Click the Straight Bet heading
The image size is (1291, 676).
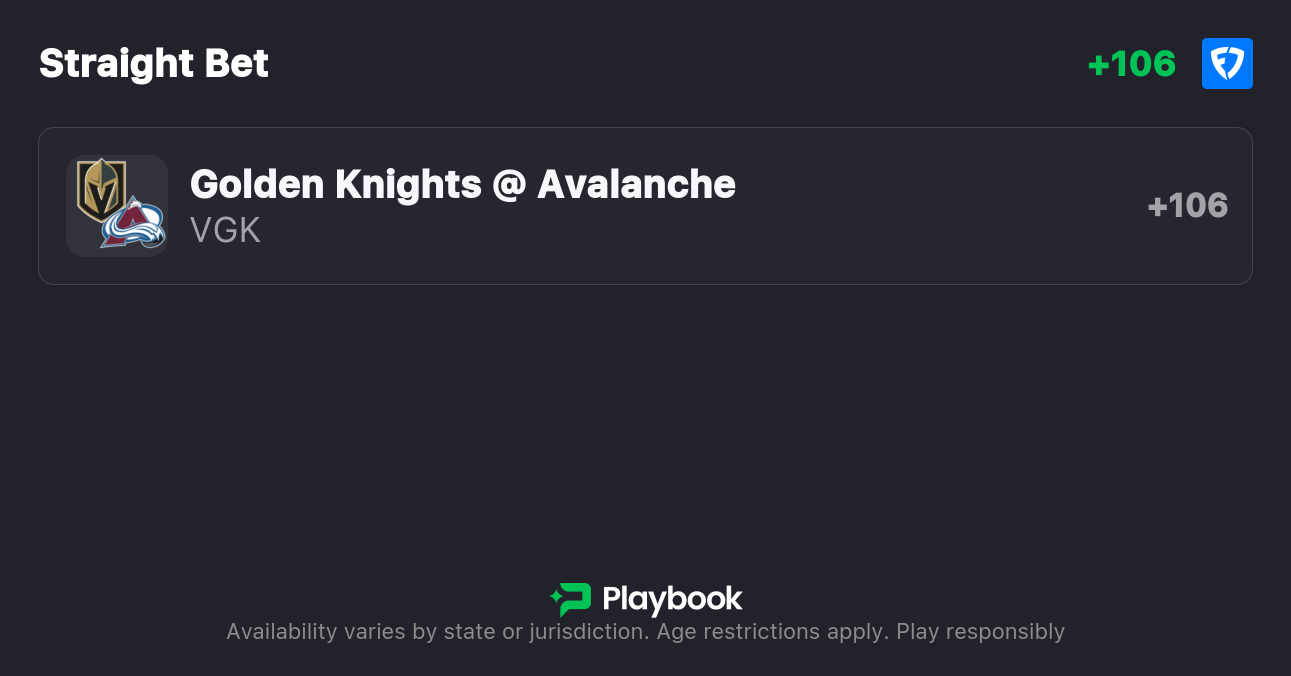(154, 64)
